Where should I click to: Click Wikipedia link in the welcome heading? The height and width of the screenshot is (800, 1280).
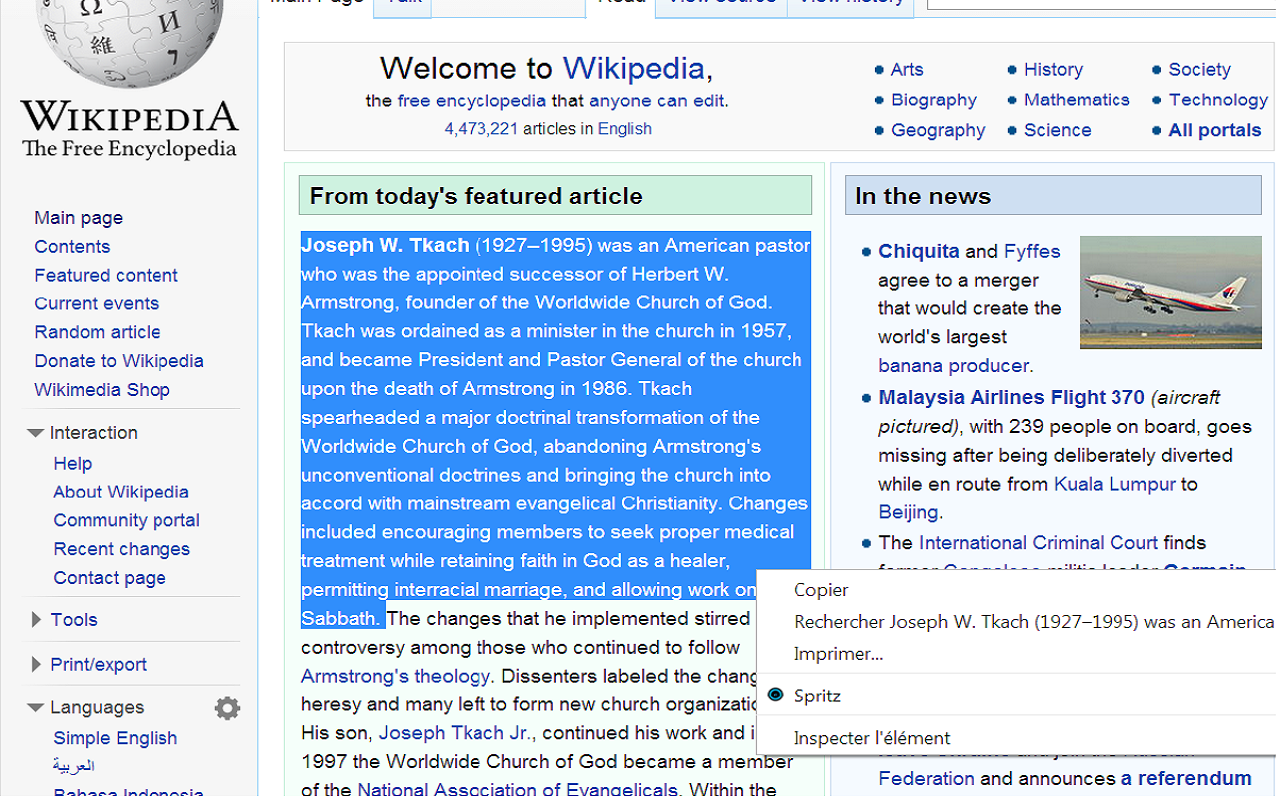point(634,69)
